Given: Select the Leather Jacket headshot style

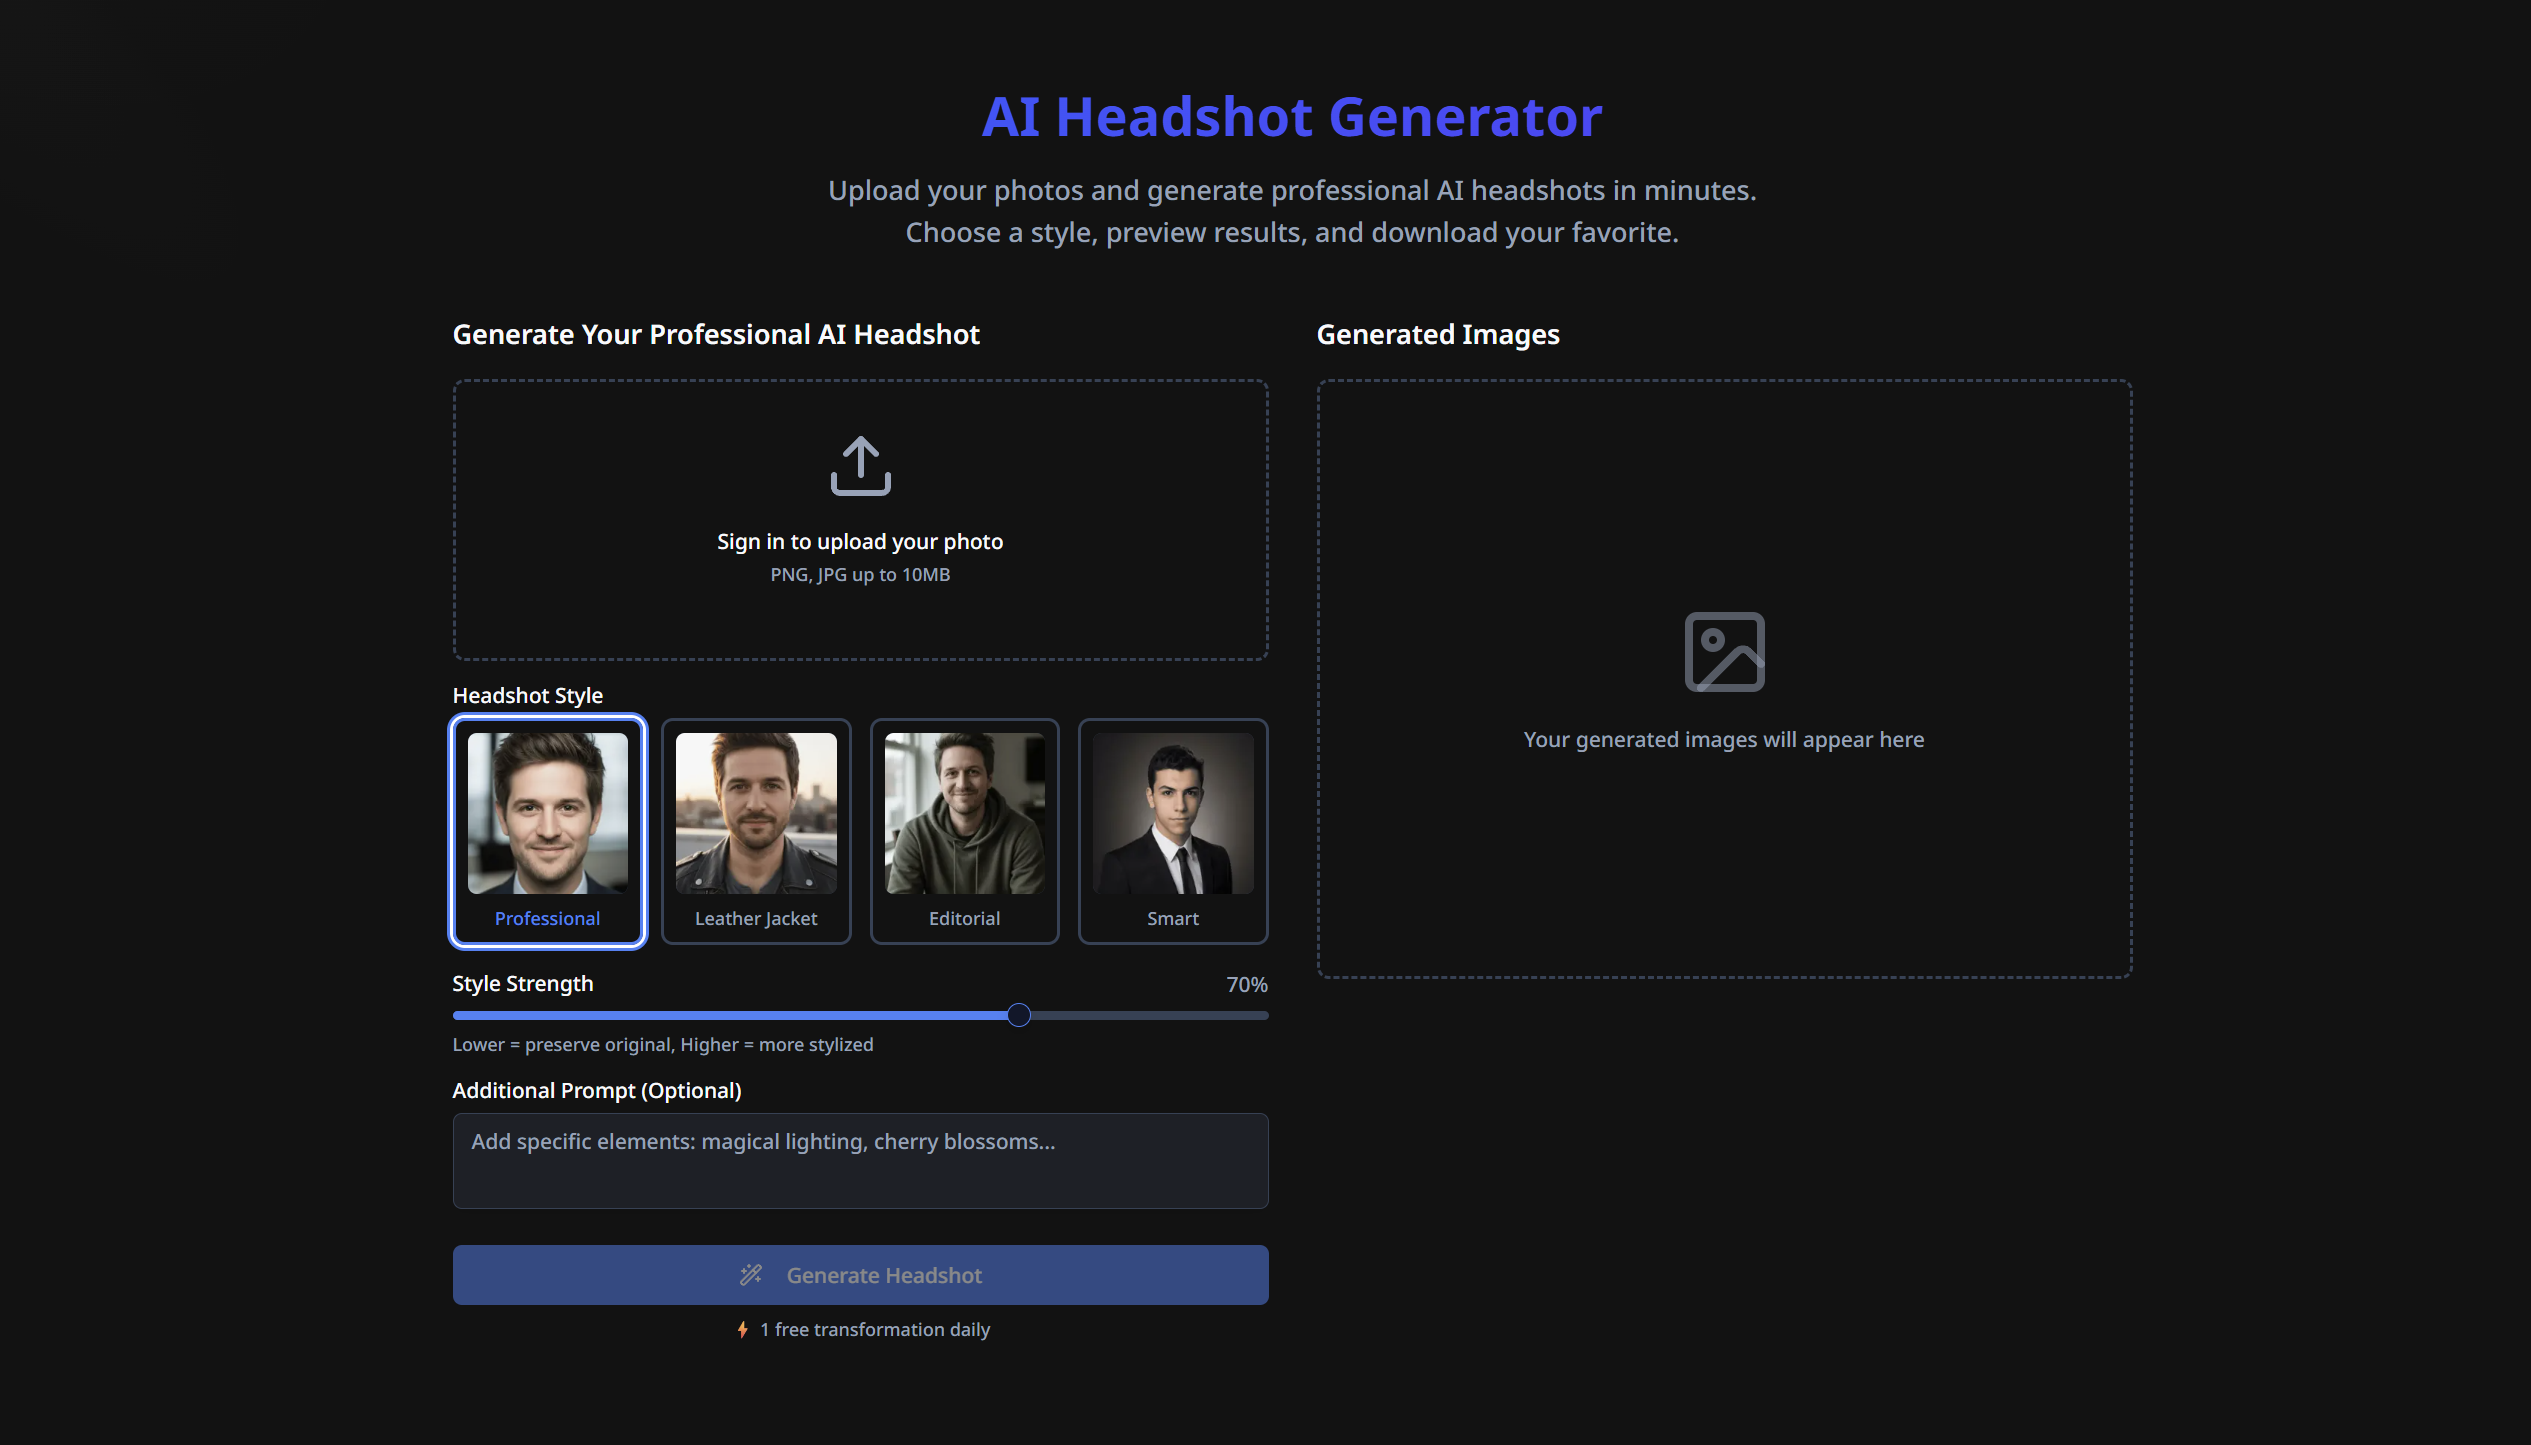Looking at the screenshot, I should click(755, 831).
